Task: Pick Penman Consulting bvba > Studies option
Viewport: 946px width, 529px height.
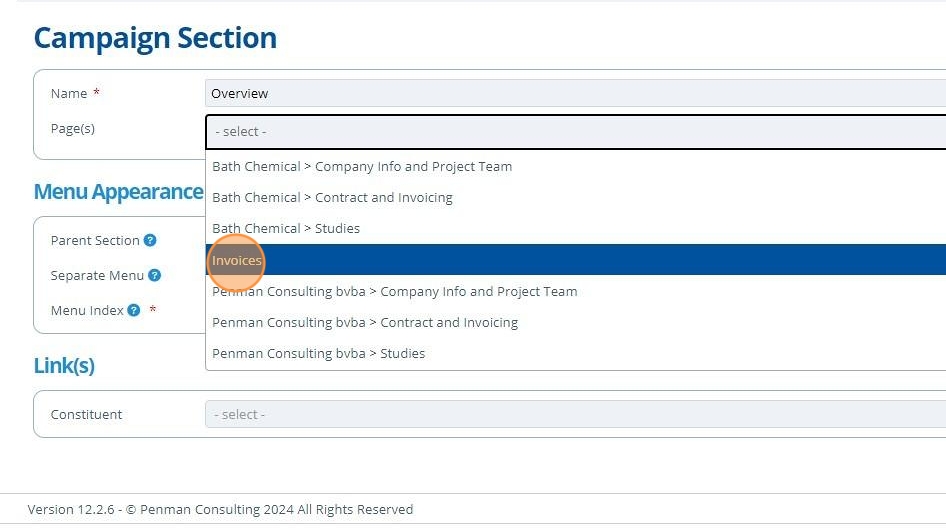Action: pos(318,354)
